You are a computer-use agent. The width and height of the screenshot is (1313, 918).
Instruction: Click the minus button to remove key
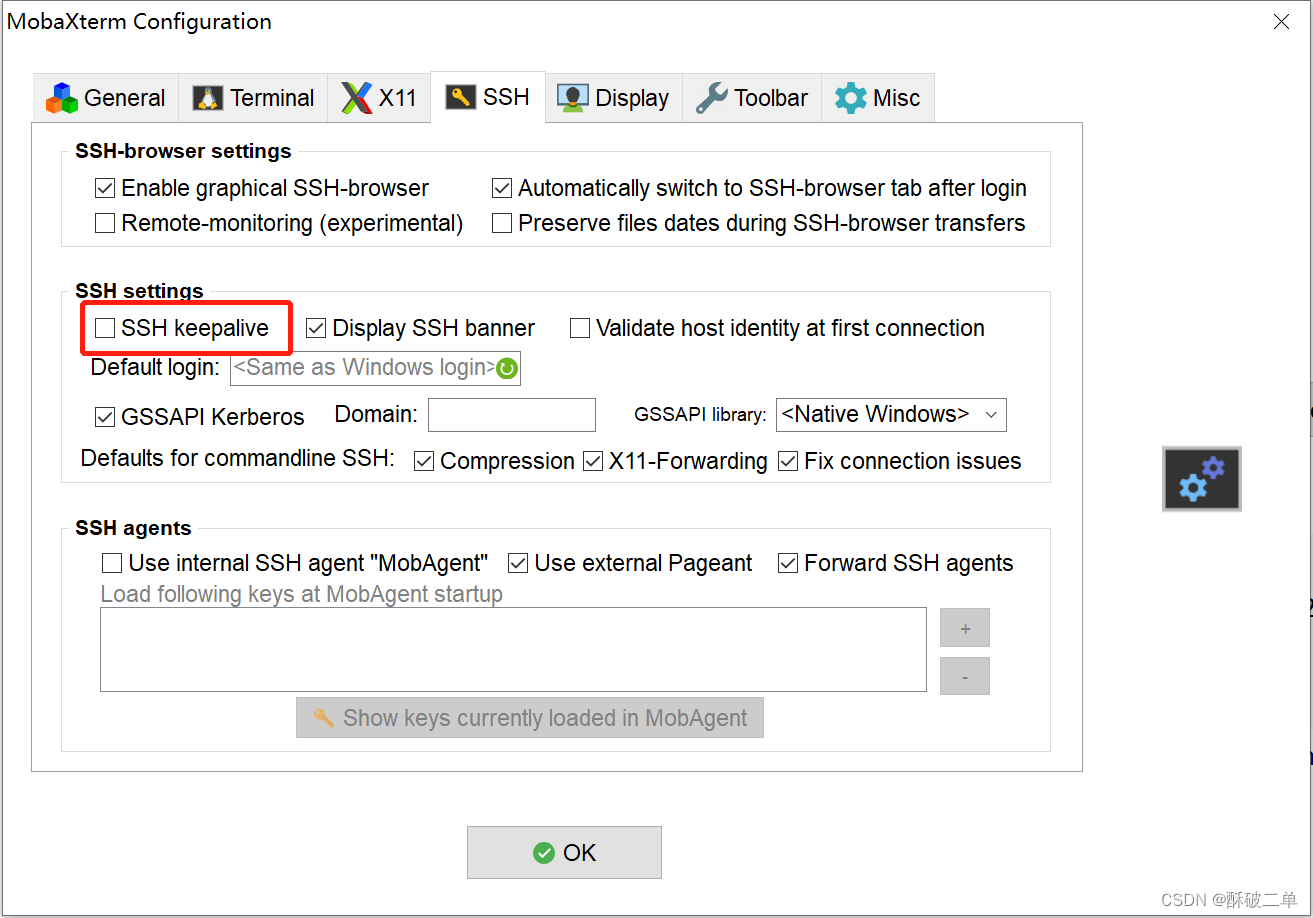(965, 676)
